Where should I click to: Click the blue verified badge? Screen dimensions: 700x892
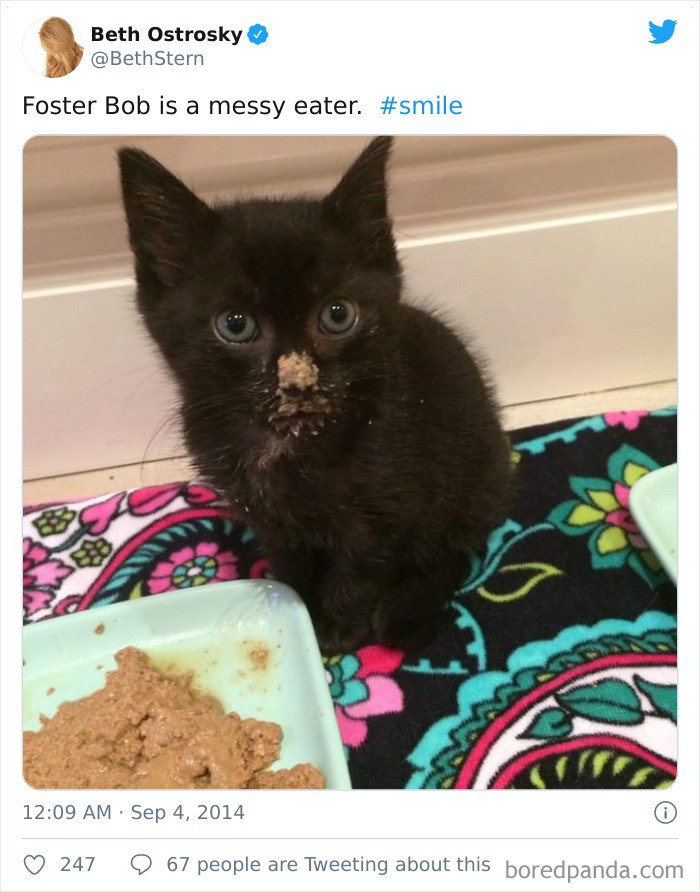(x=258, y=34)
